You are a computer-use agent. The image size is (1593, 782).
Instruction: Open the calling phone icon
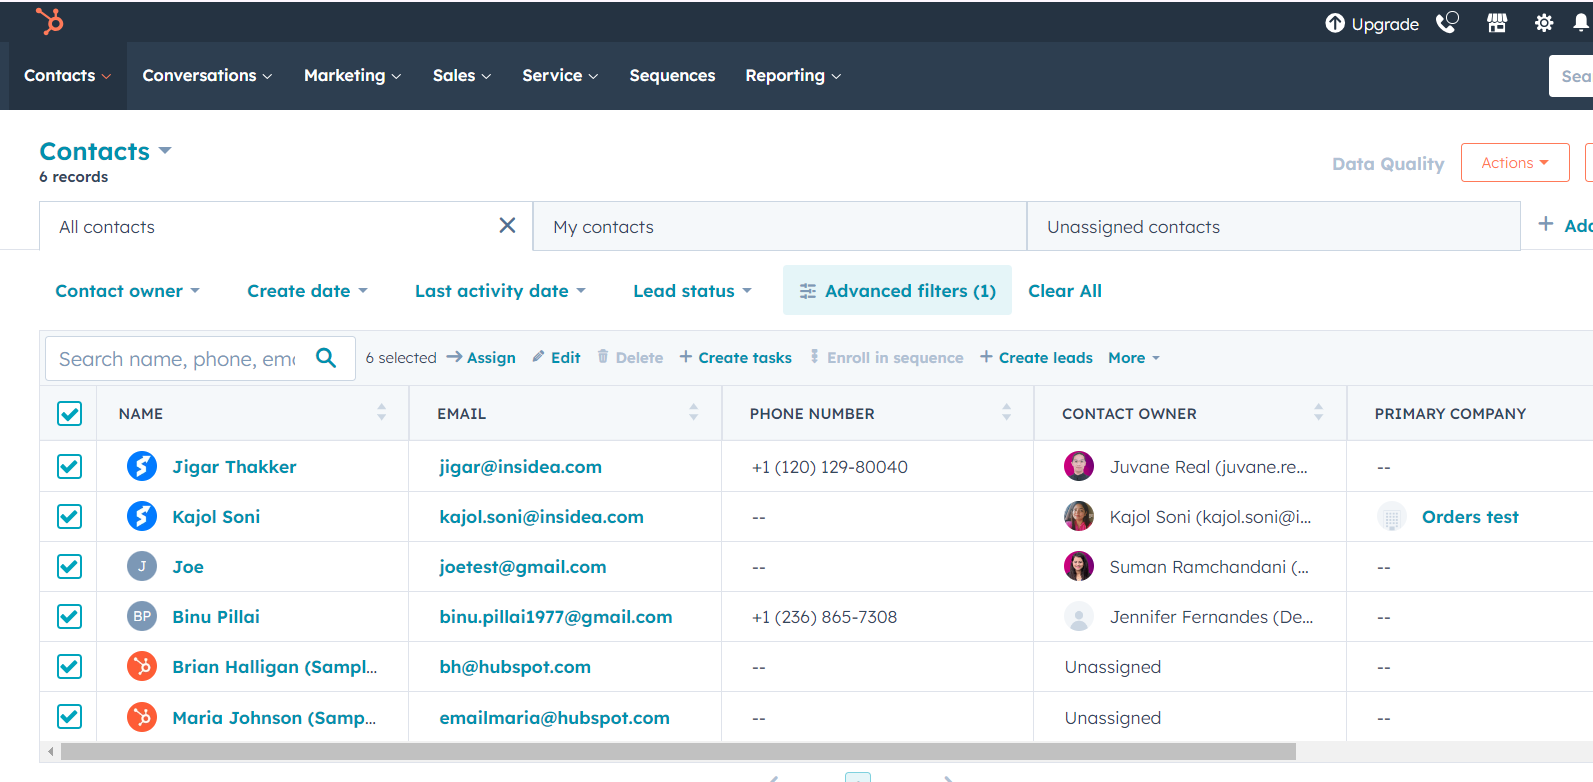click(x=1447, y=22)
